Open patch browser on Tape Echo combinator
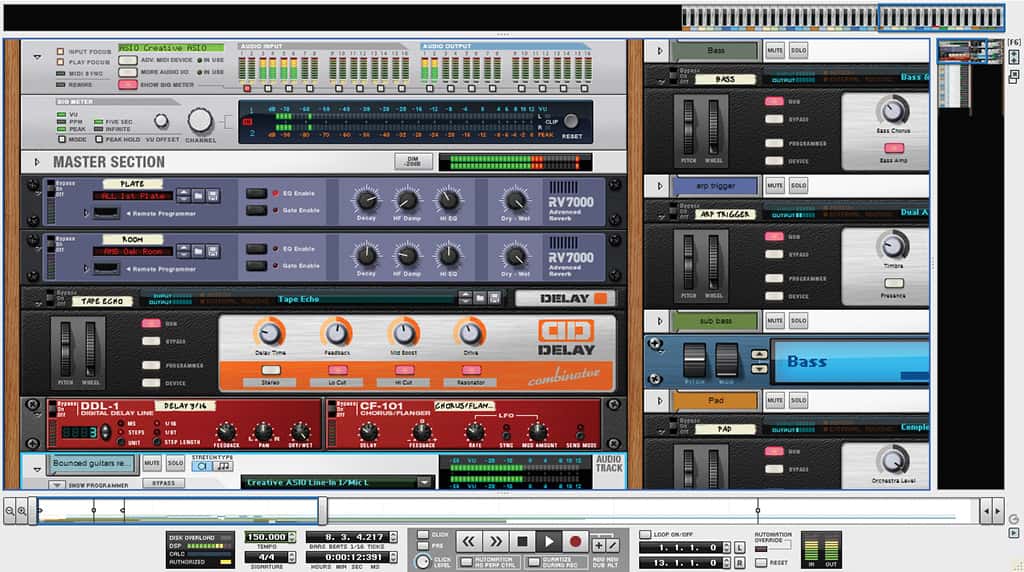Screen dimensions: 1024x572 (x=480, y=298)
